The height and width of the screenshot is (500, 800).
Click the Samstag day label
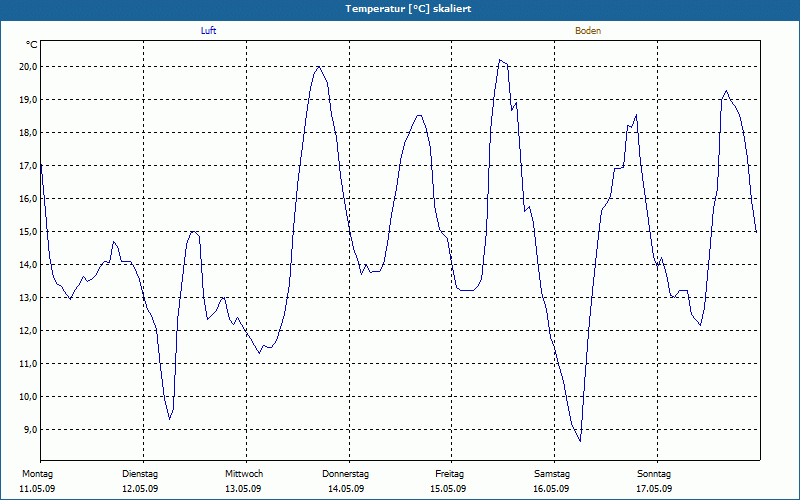click(552, 474)
